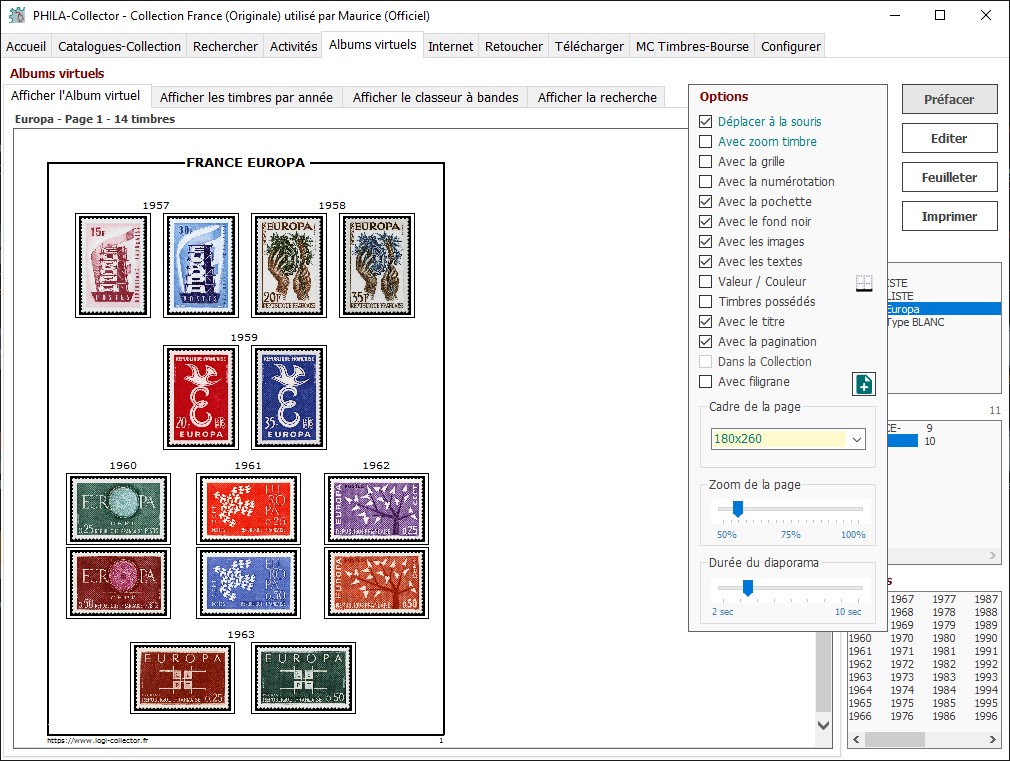Click the 1960 green Europa stamp
The height and width of the screenshot is (761, 1010).
pyautogui.click(x=119, y=508)
